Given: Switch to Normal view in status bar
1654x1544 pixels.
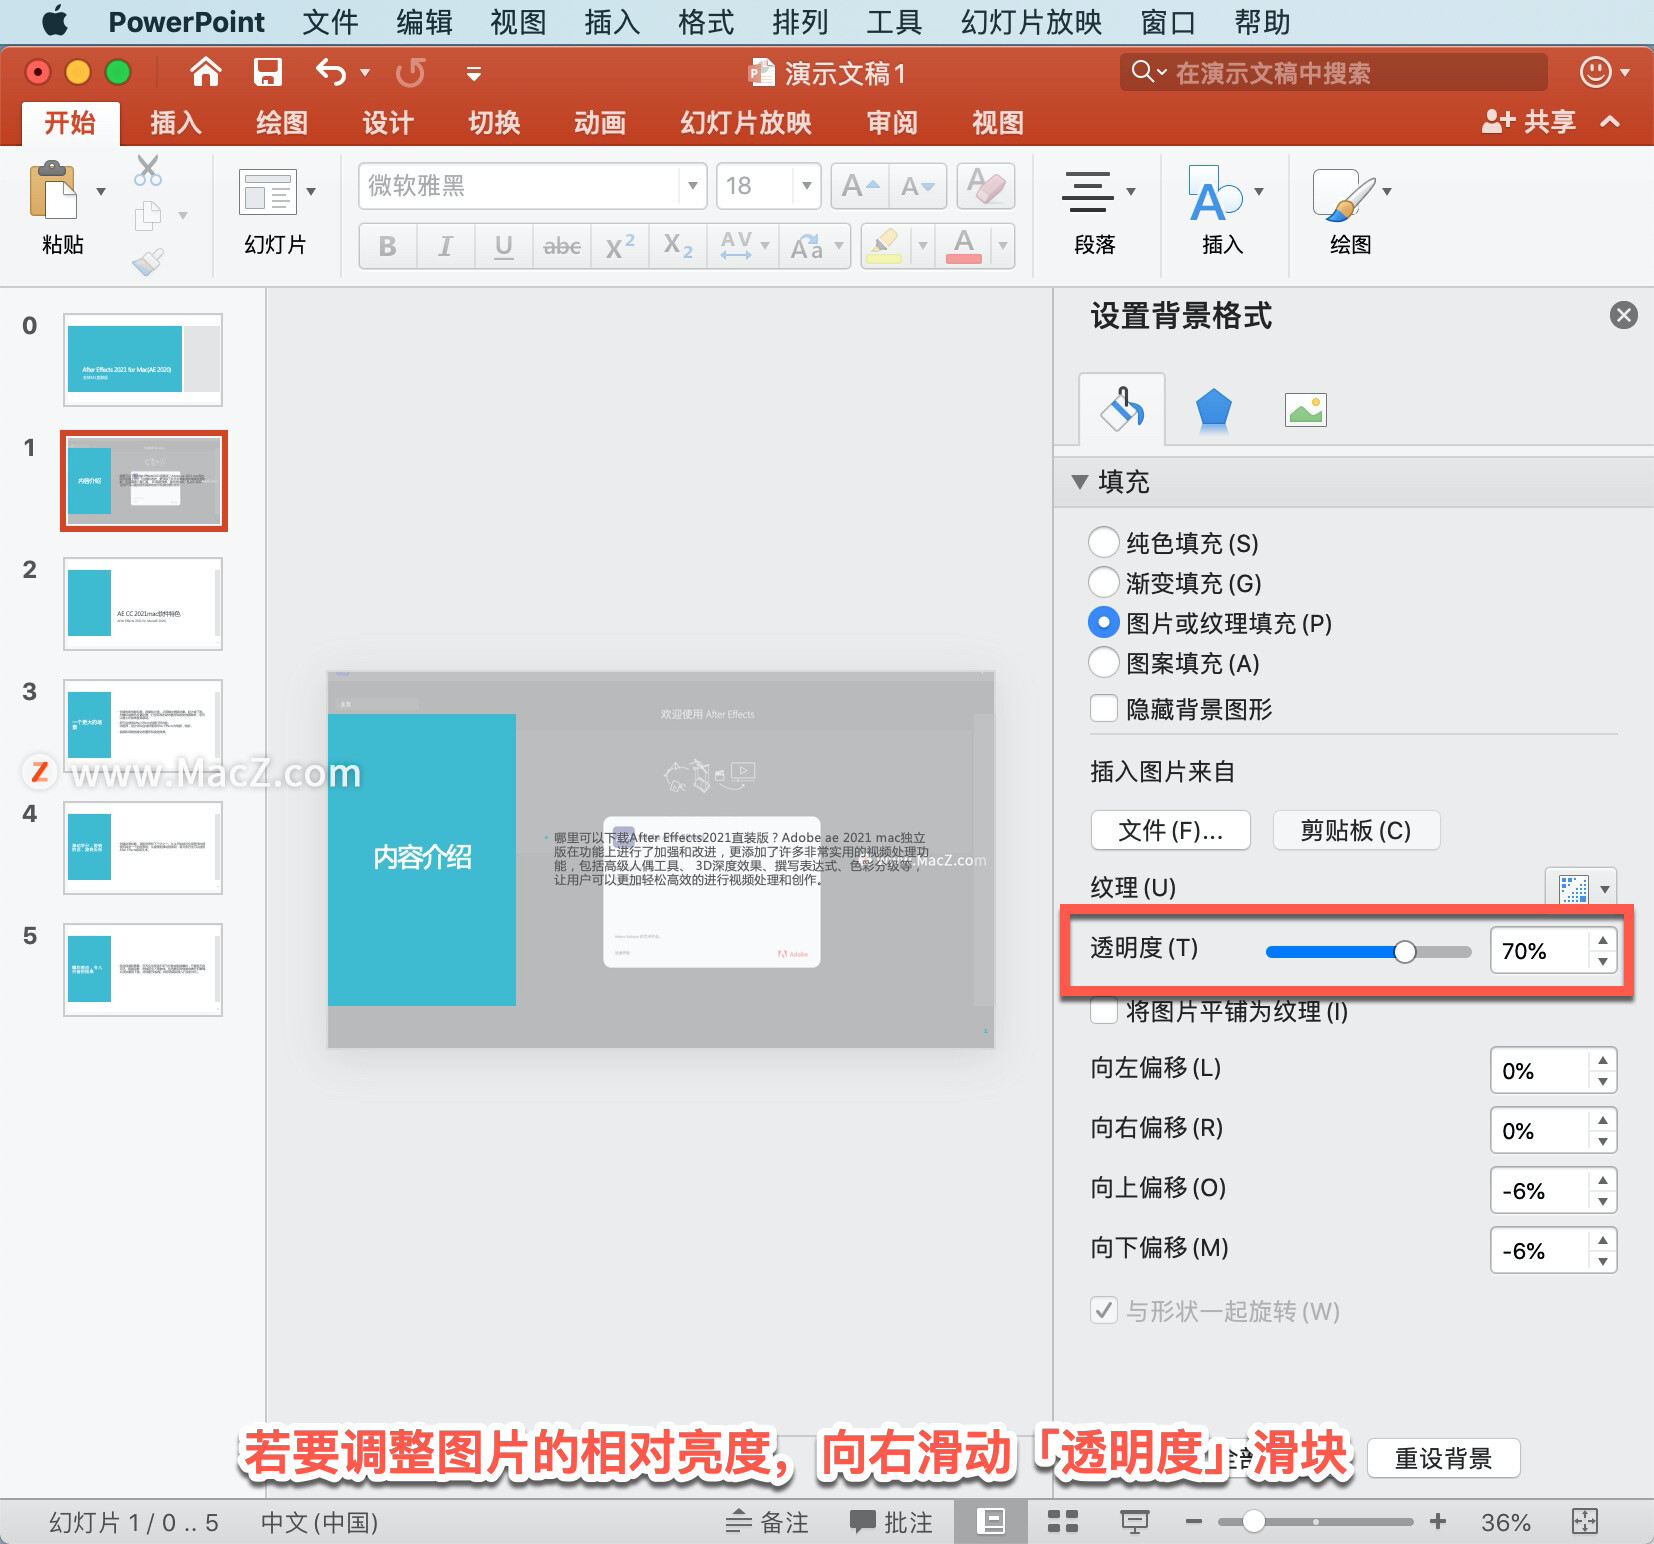Looking at the screenshot, I should point(990,1521).
